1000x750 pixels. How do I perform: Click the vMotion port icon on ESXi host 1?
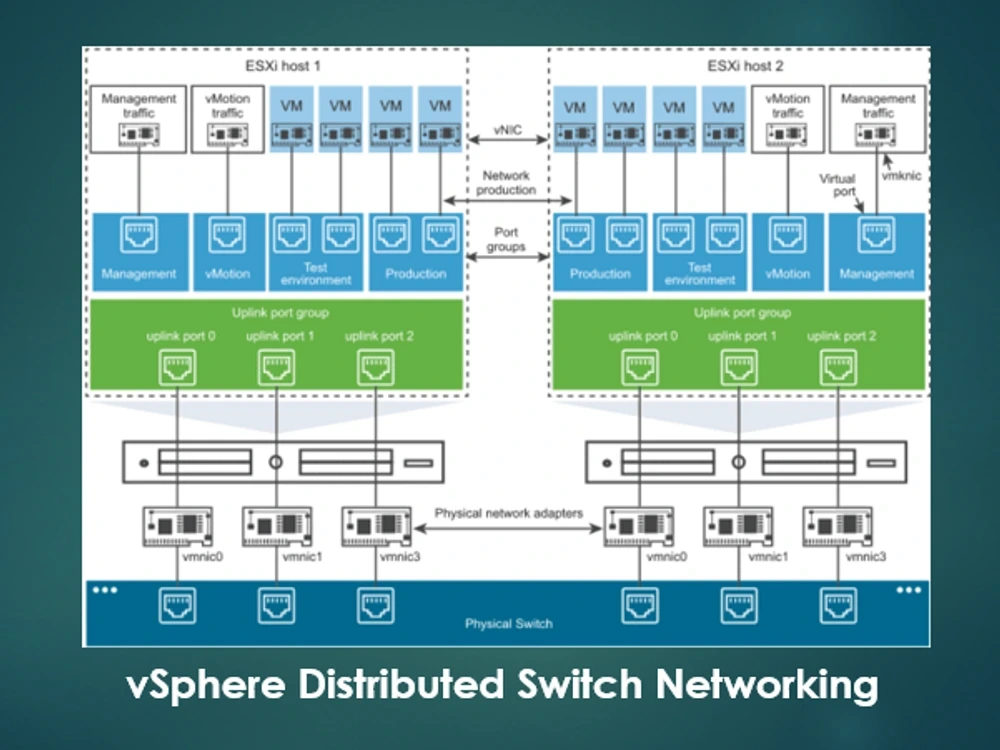coord(228,237)
